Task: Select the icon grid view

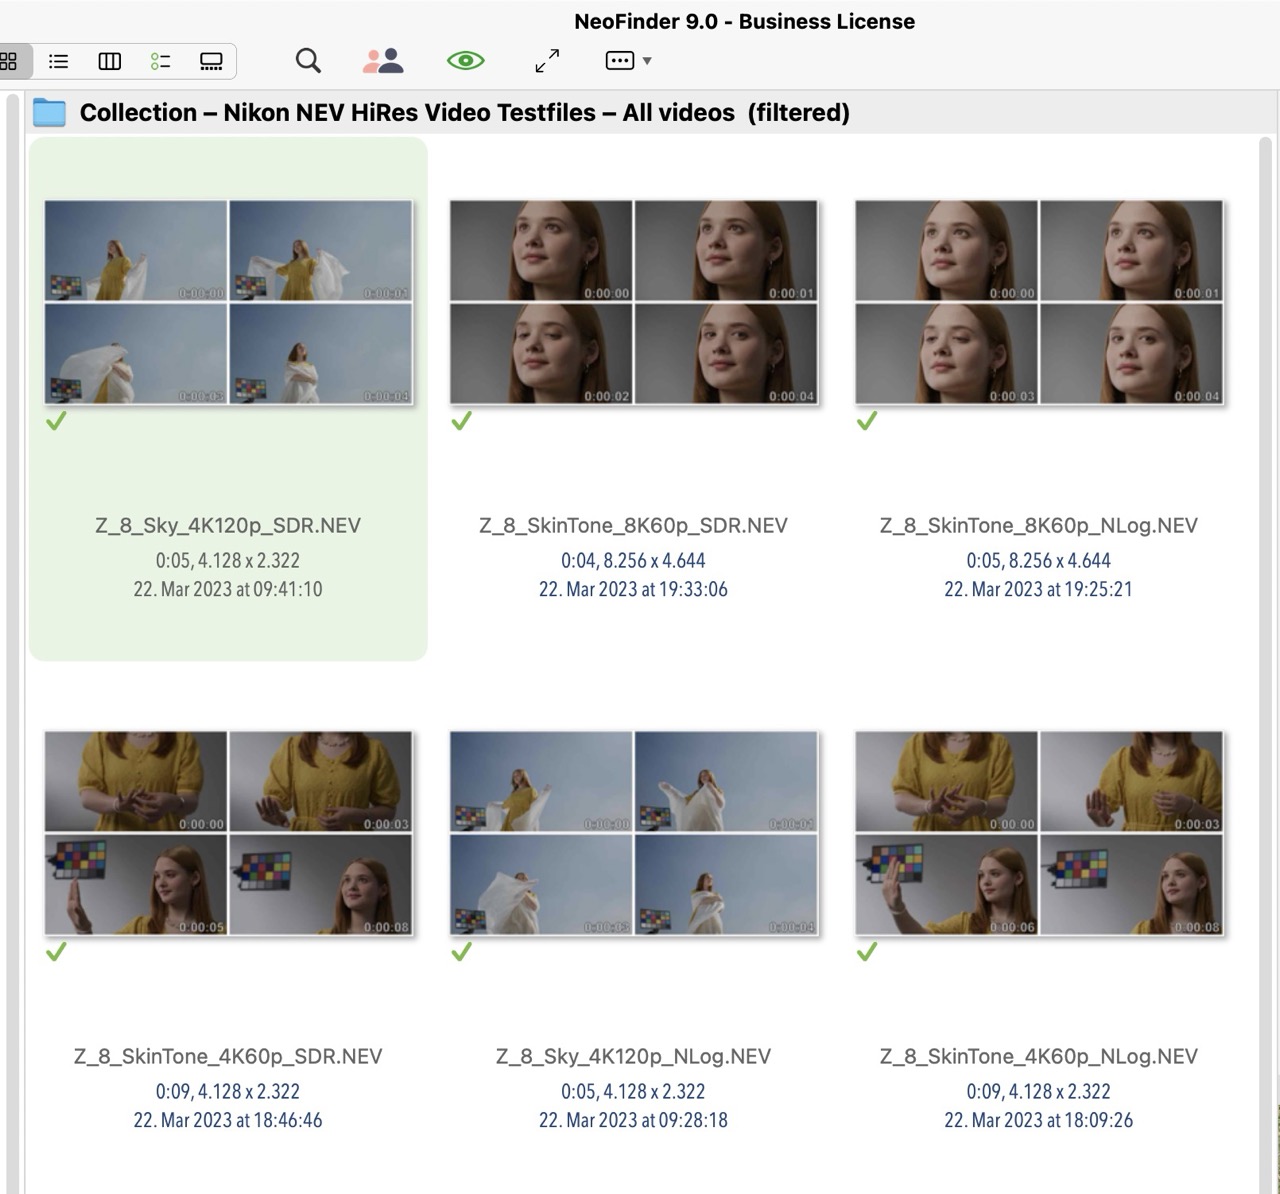Action: pyautogui.click(x=11, y=60)
